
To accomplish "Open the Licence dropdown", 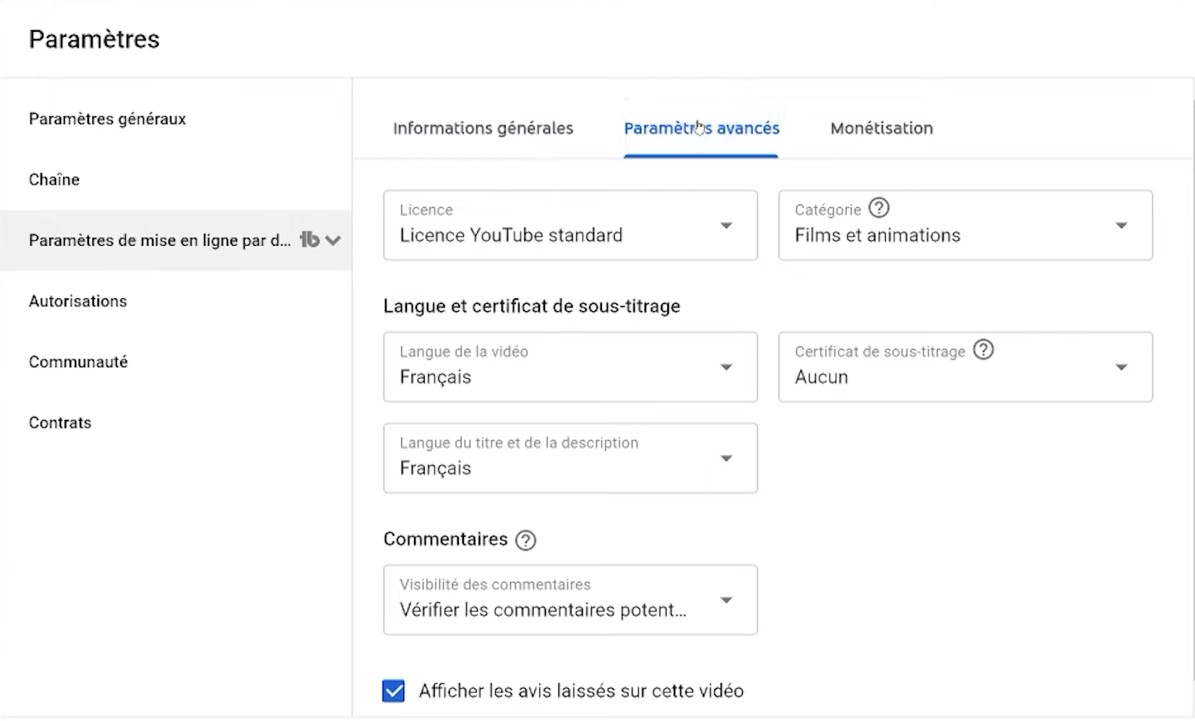I will [570, 225].
